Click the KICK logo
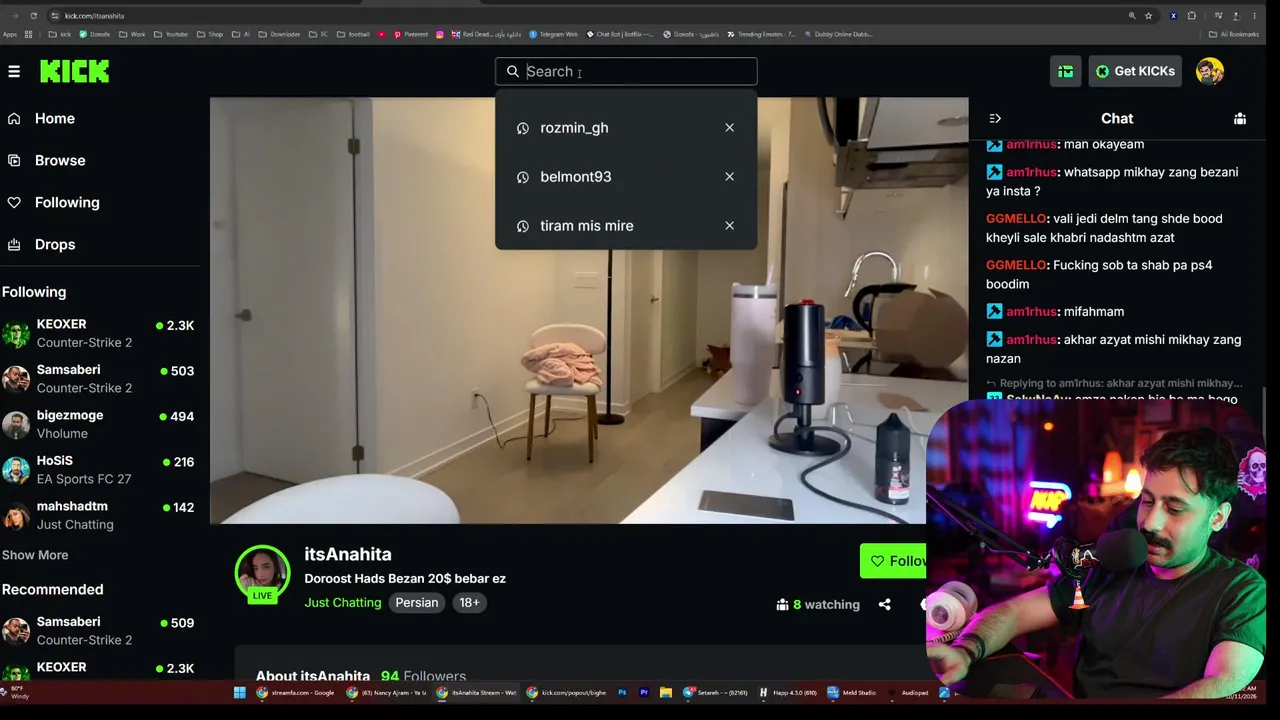Image resolution: width=1280 pixels, height=720 pixels. tap(74, 71)
